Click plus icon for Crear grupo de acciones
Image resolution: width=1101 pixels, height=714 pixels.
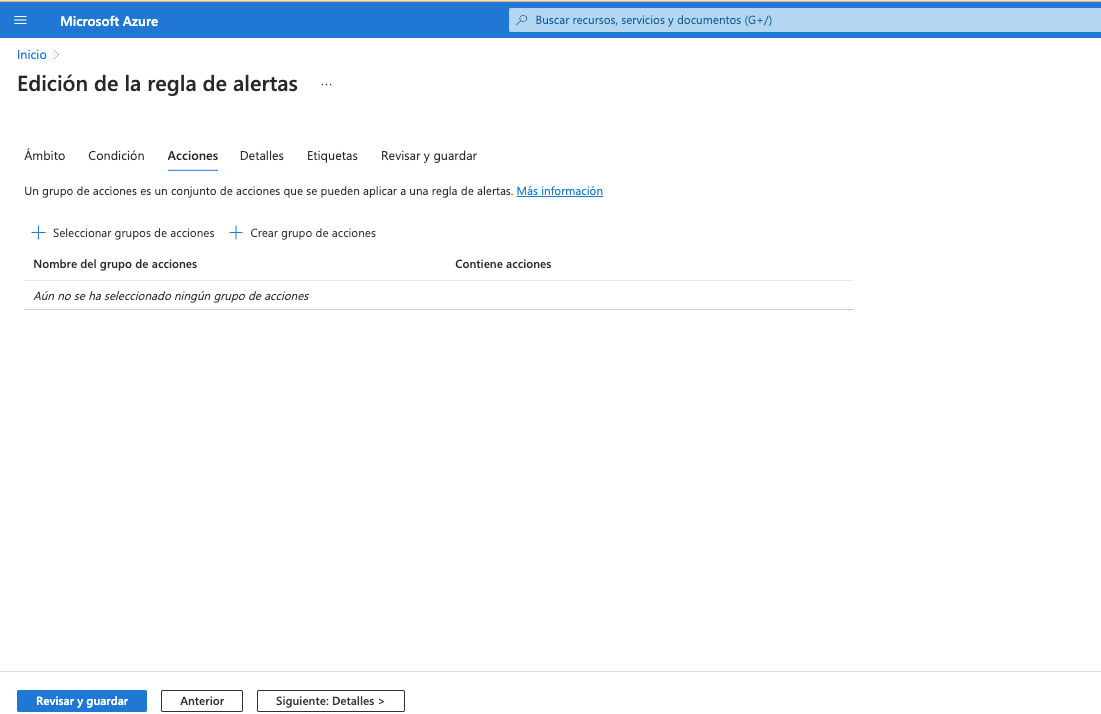(x=236, y=233)
